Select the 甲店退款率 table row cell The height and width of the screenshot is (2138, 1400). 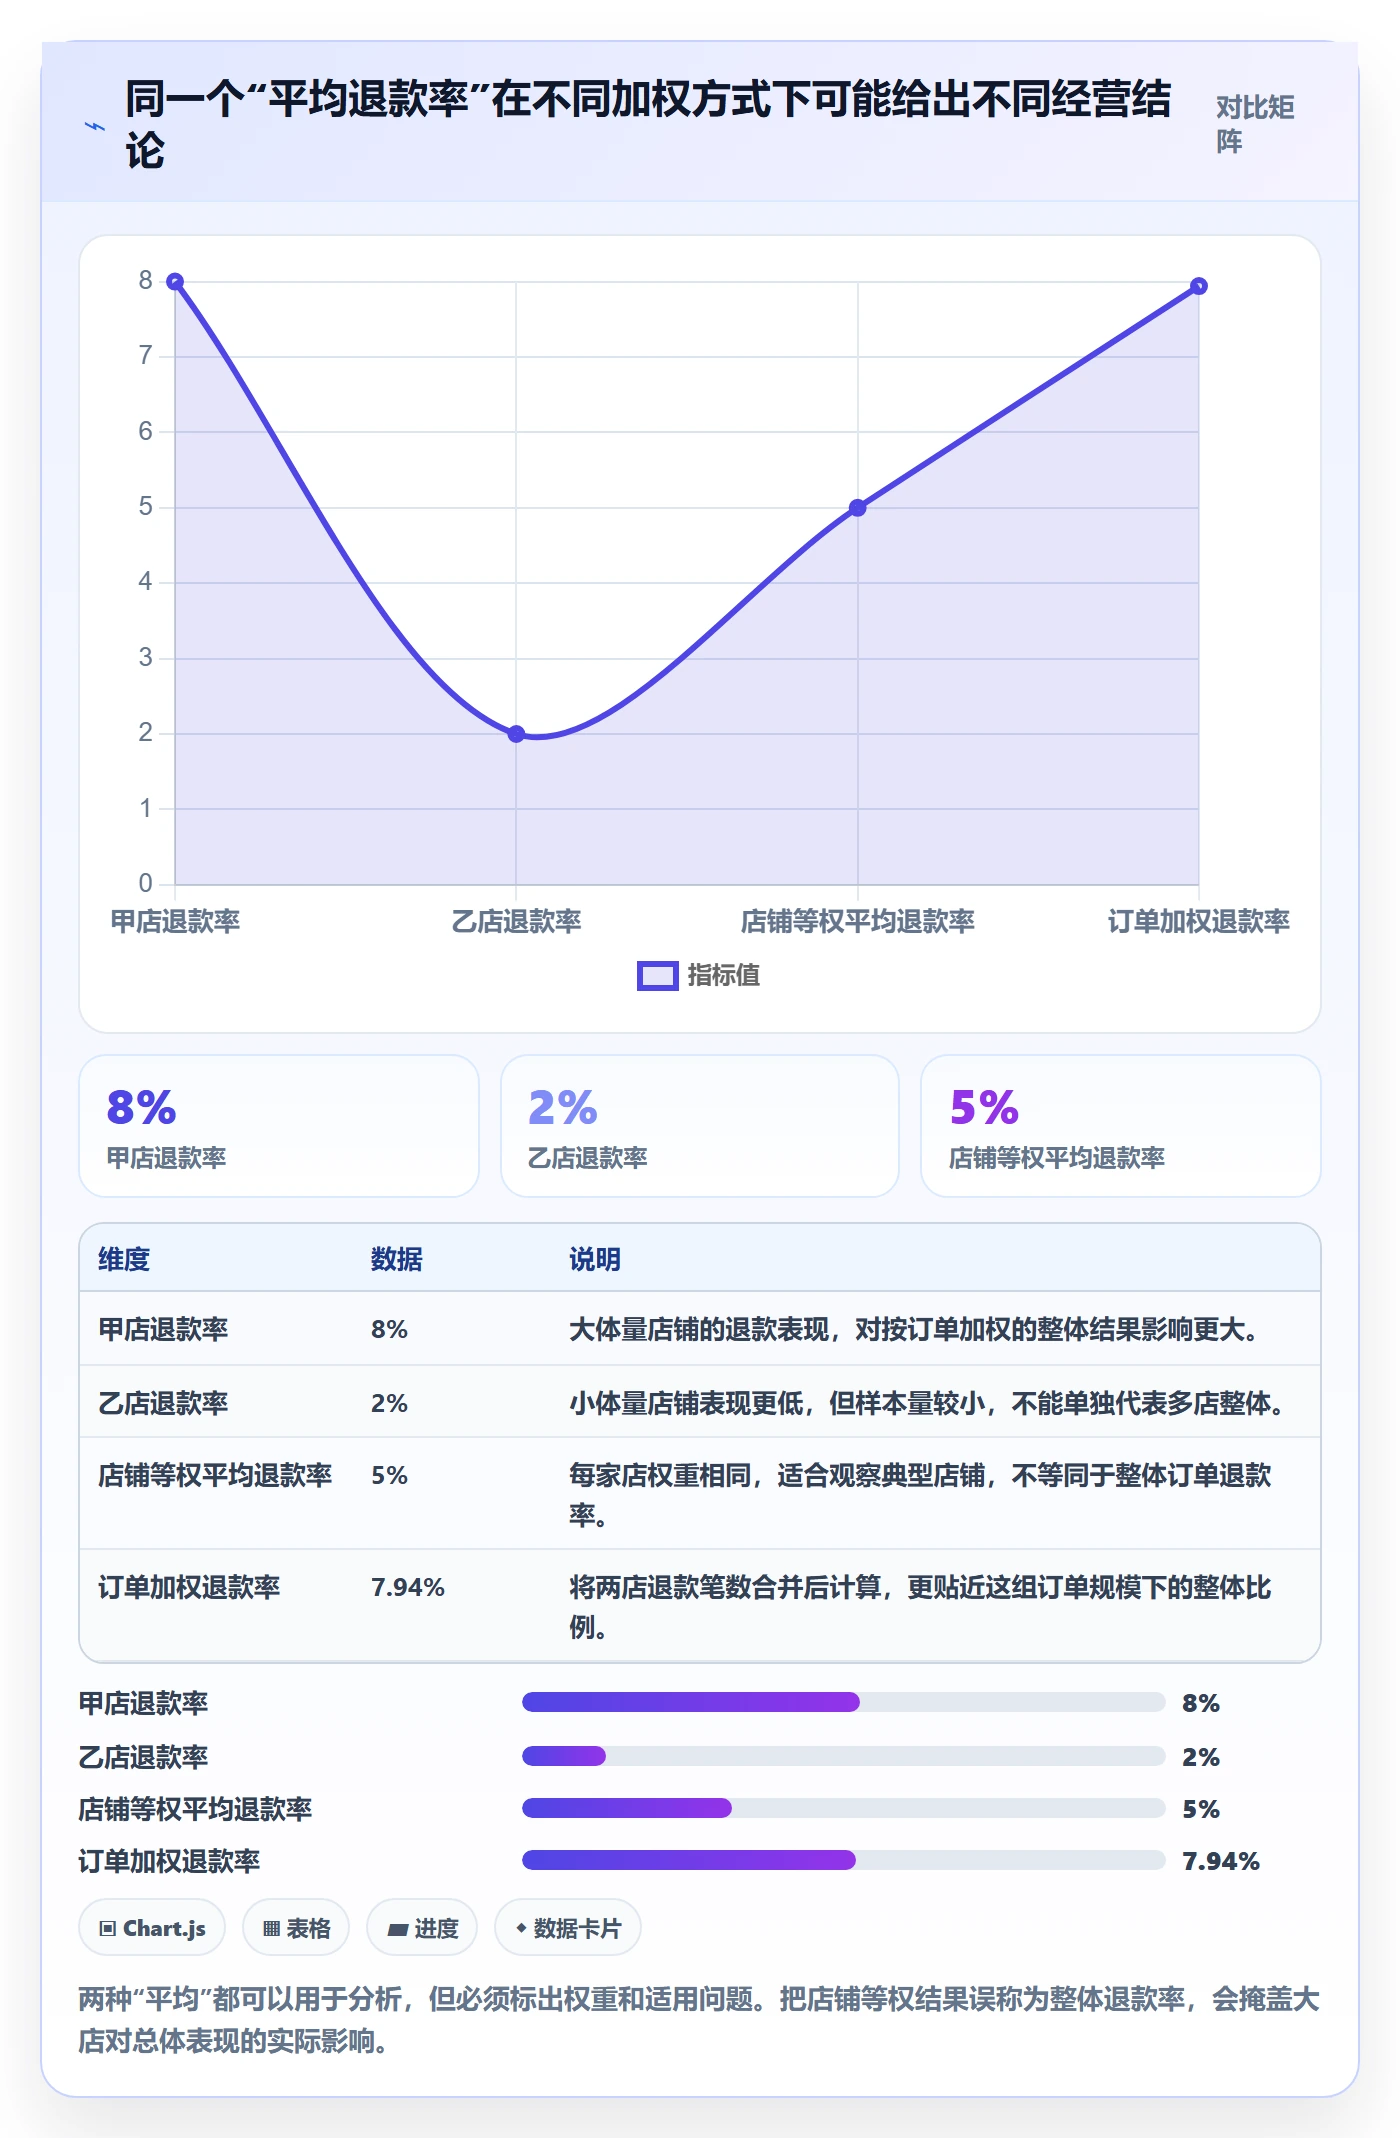[163, 1329]
